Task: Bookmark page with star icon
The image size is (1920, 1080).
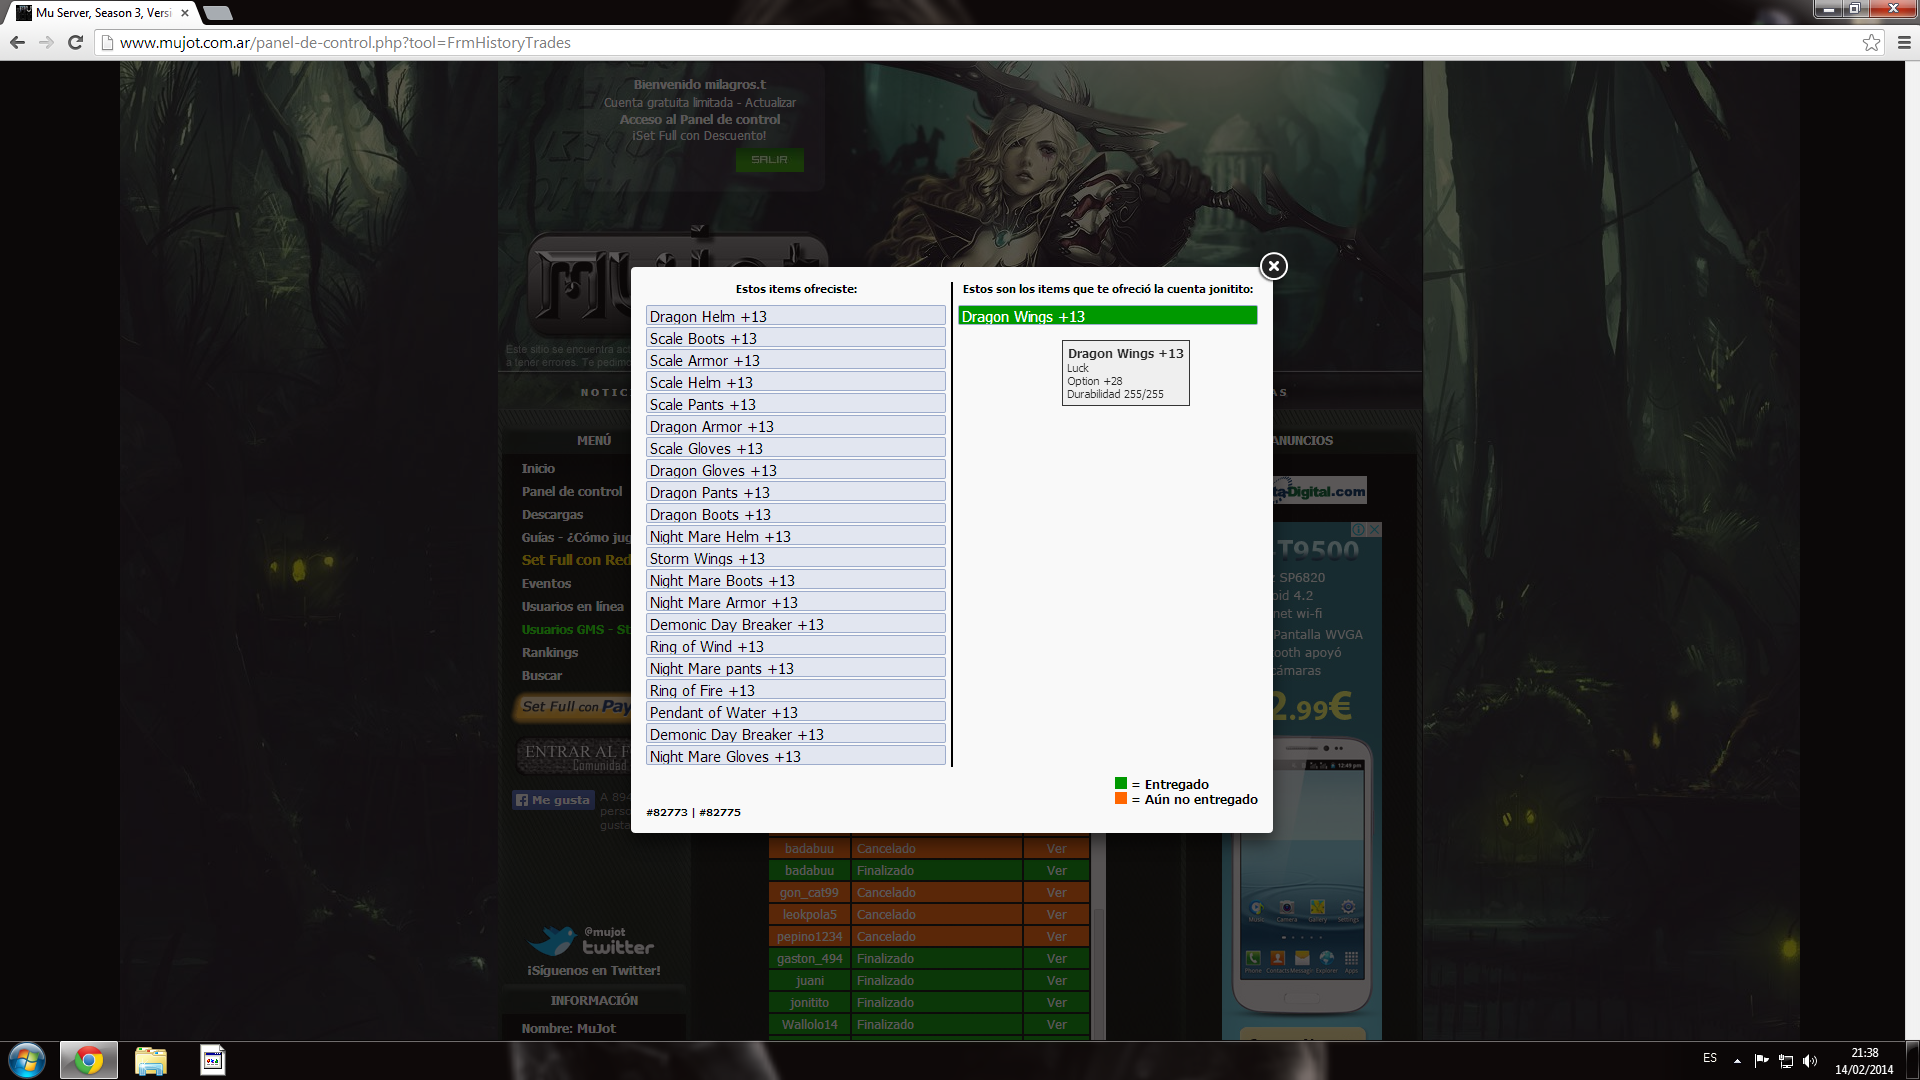Action: click(1871, 42)
